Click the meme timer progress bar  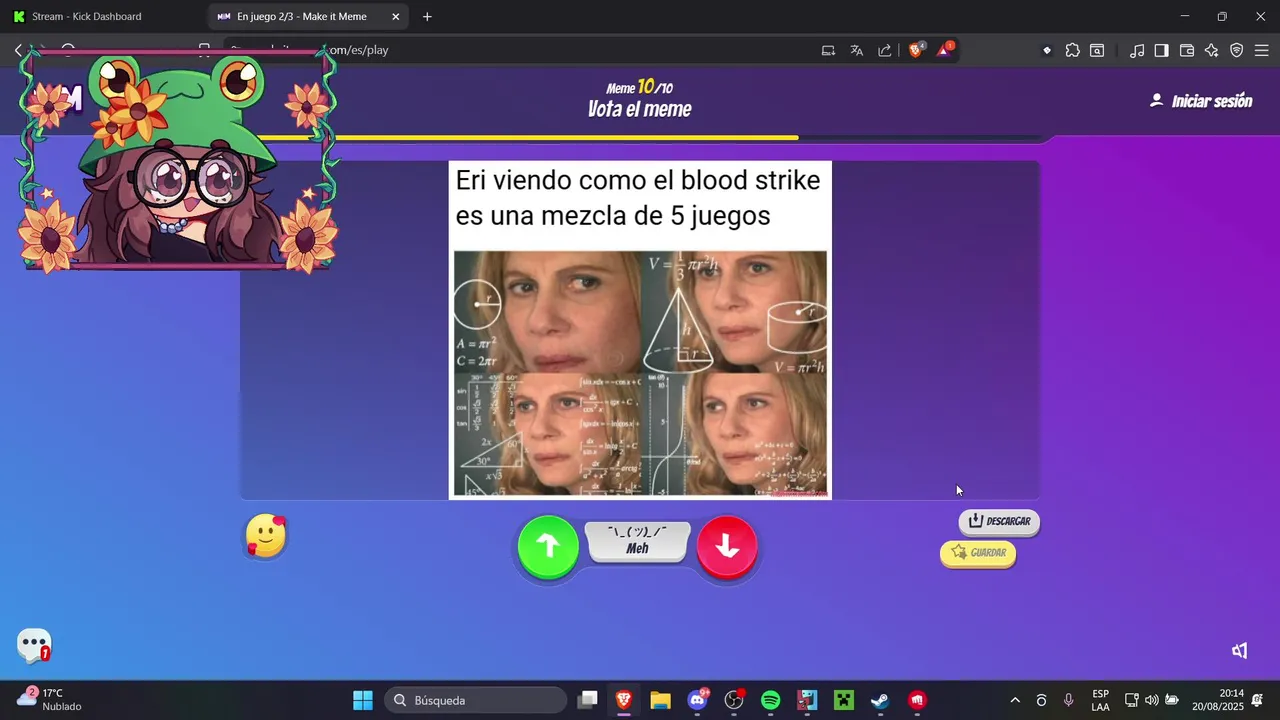point(640,138)
